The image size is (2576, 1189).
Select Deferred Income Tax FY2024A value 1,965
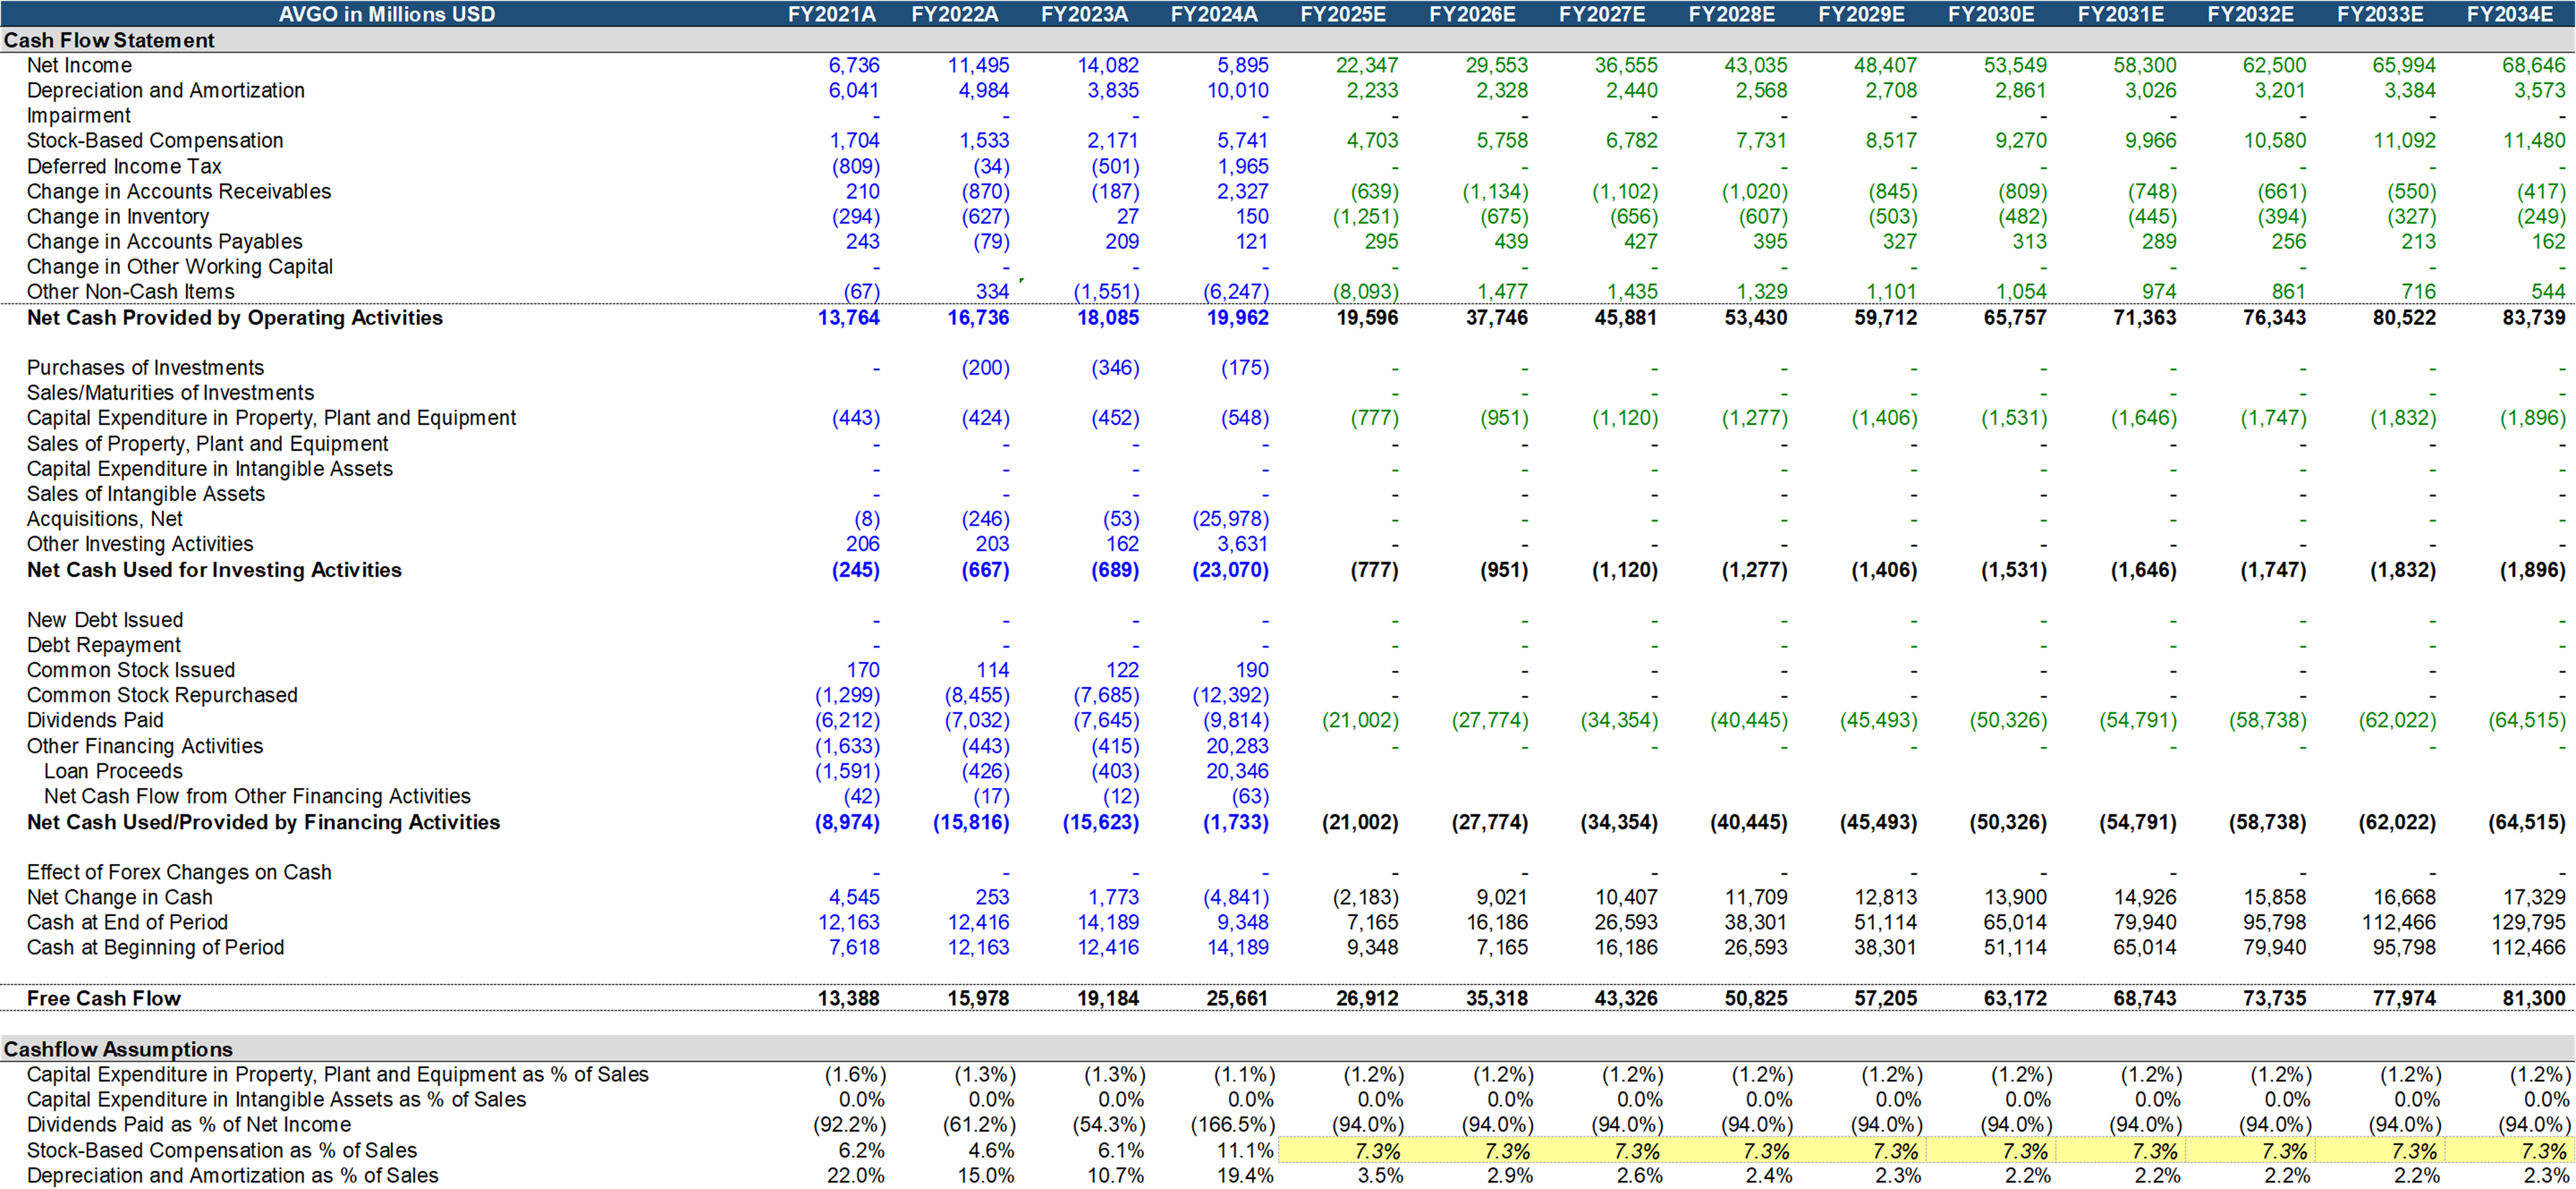(x=1242, y=166)
